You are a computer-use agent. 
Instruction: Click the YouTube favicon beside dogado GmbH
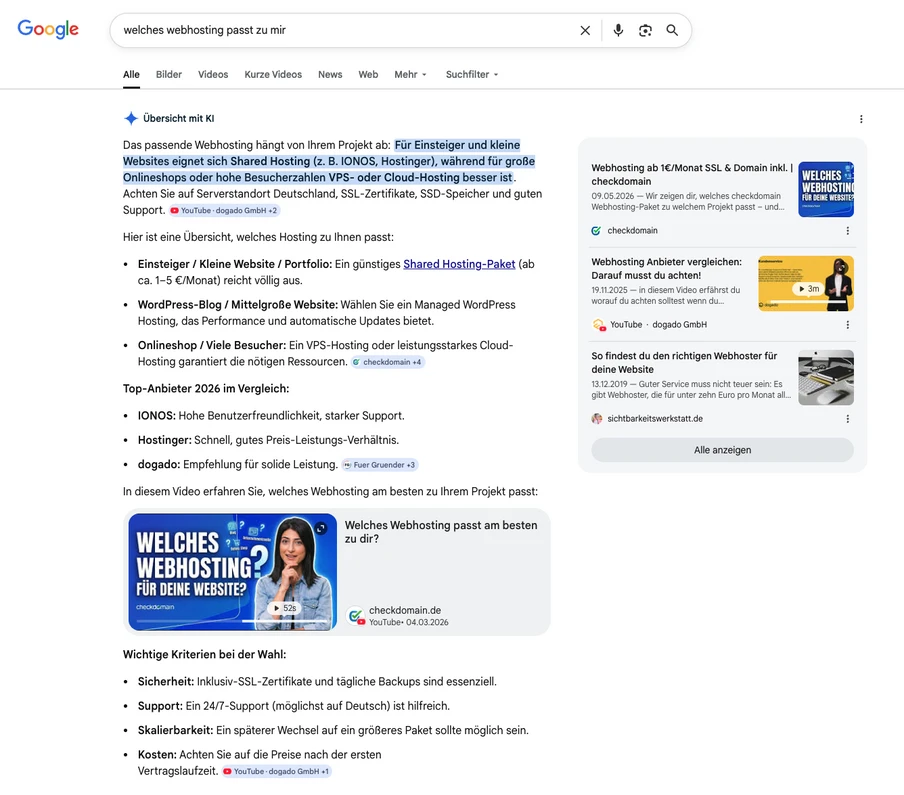coord(598,325)
